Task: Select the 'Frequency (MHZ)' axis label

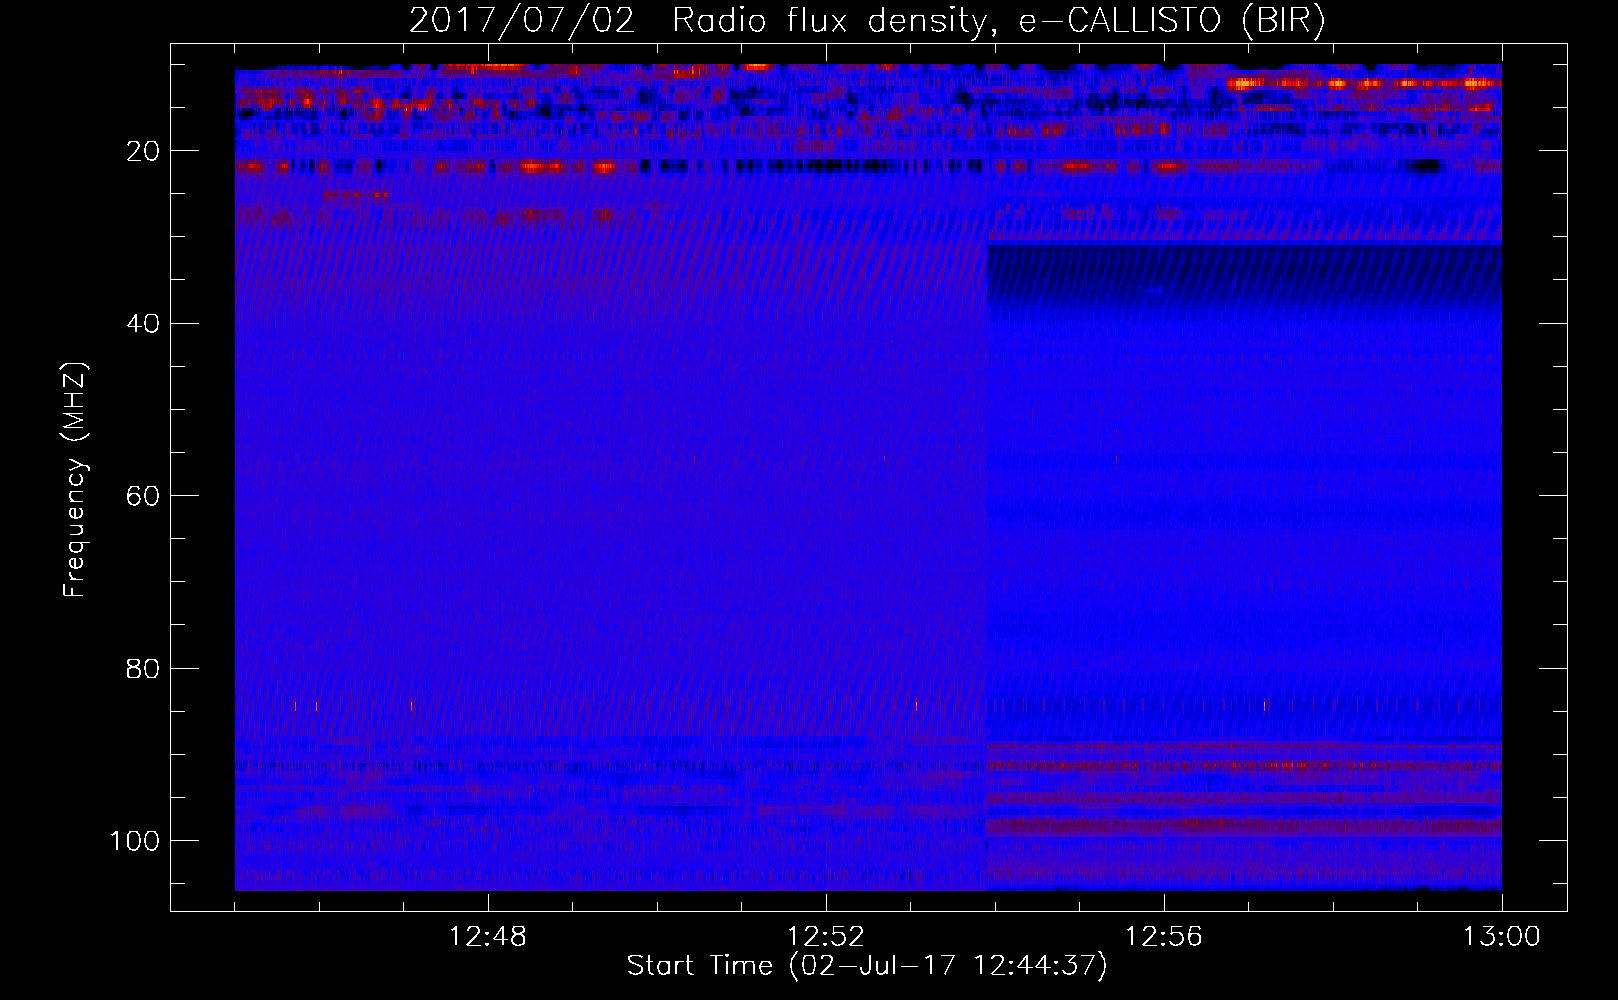Action: click(x=75, y=479)
